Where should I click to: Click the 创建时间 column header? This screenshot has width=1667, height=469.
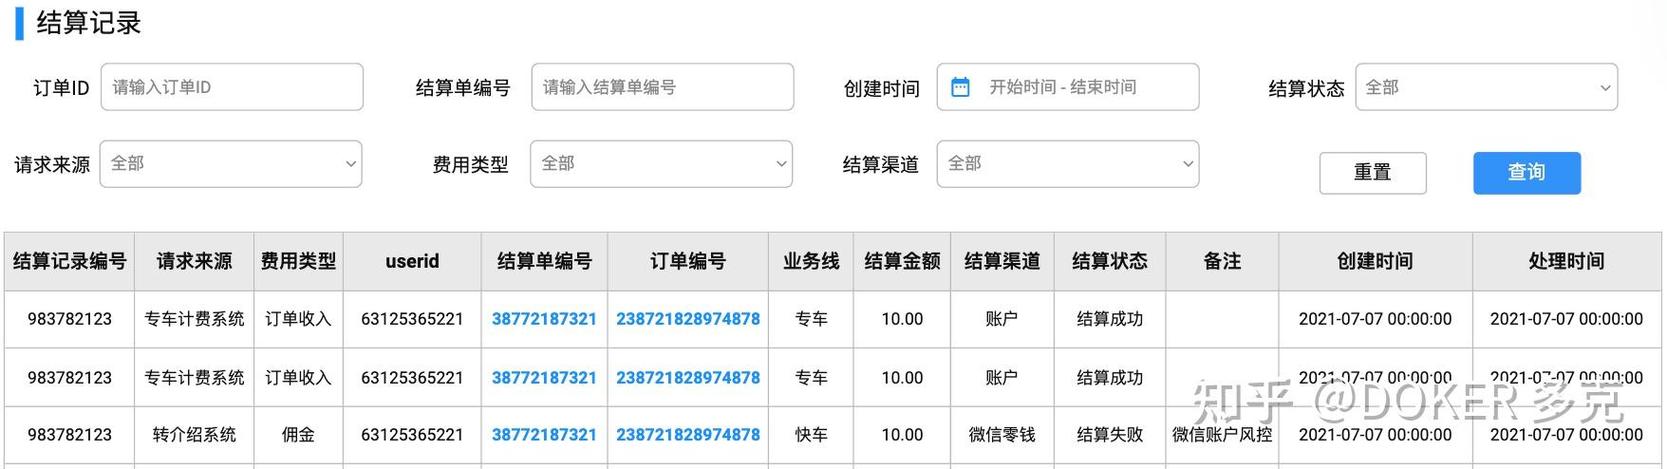[x=1375, y=261]
